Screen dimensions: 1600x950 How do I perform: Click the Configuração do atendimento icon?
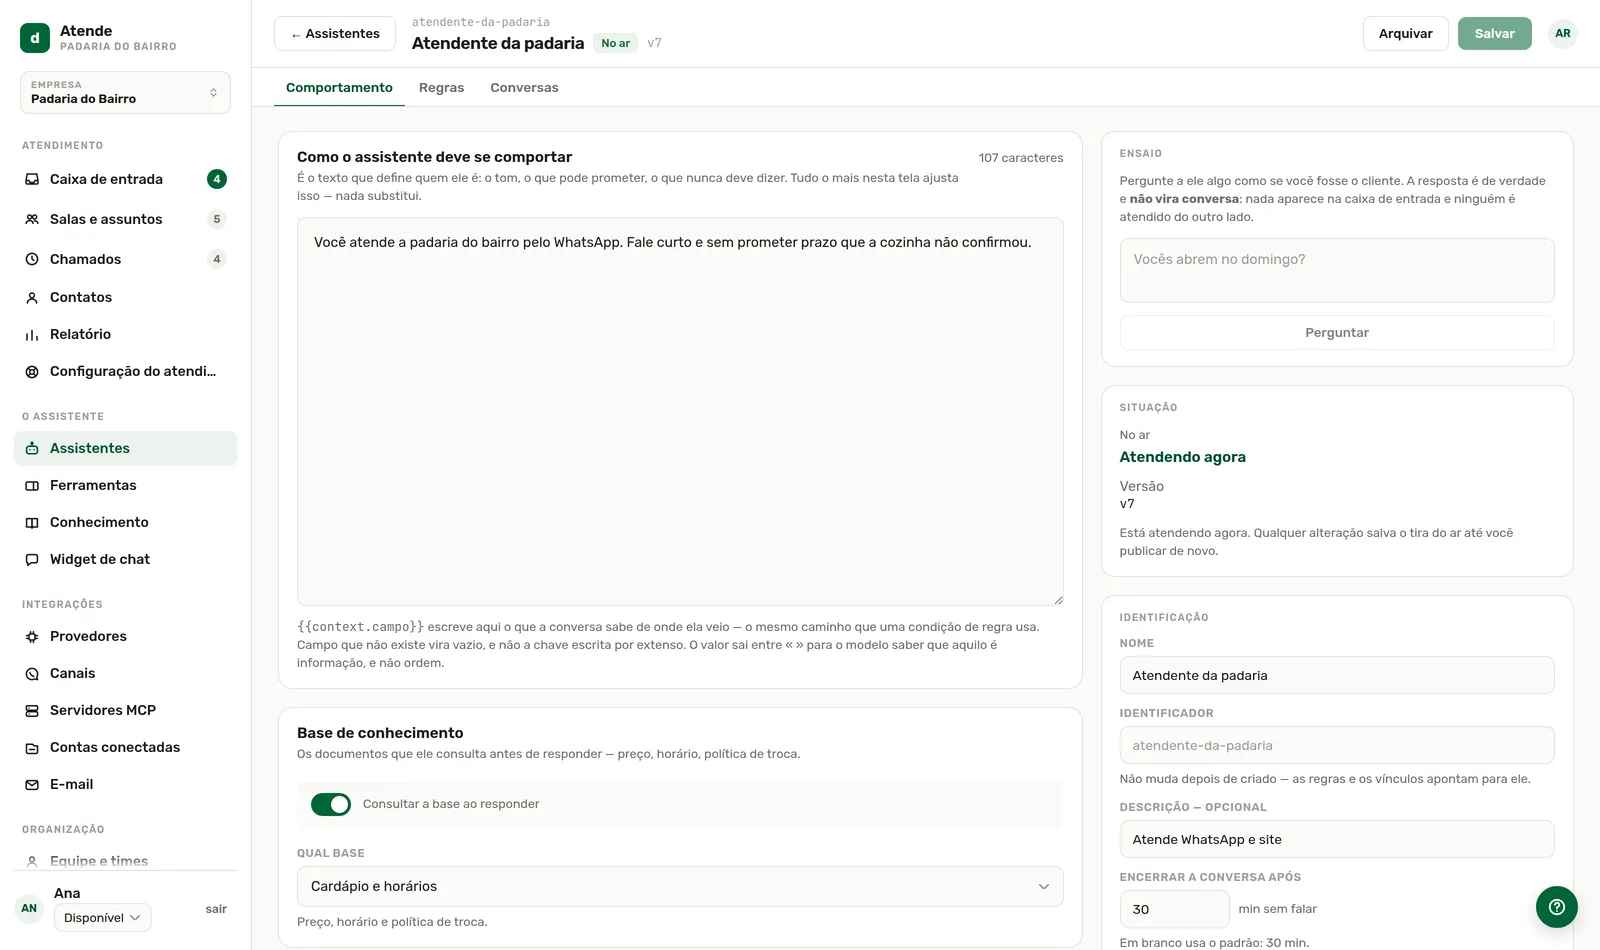click(x=32, y=371)
